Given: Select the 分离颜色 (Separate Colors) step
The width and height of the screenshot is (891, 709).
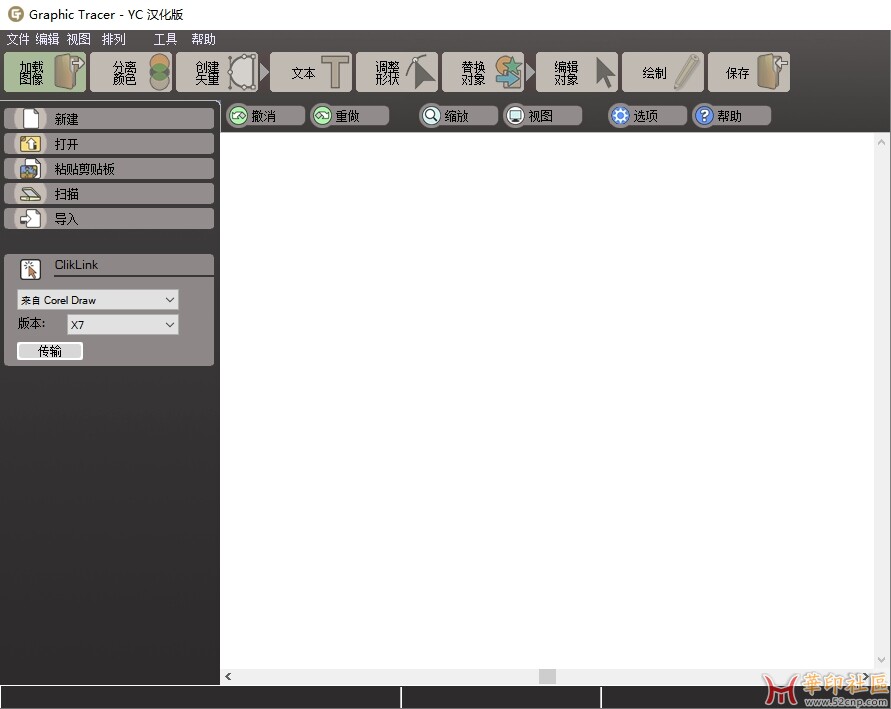Looking at the screenshot, I should tap(131, 72).
